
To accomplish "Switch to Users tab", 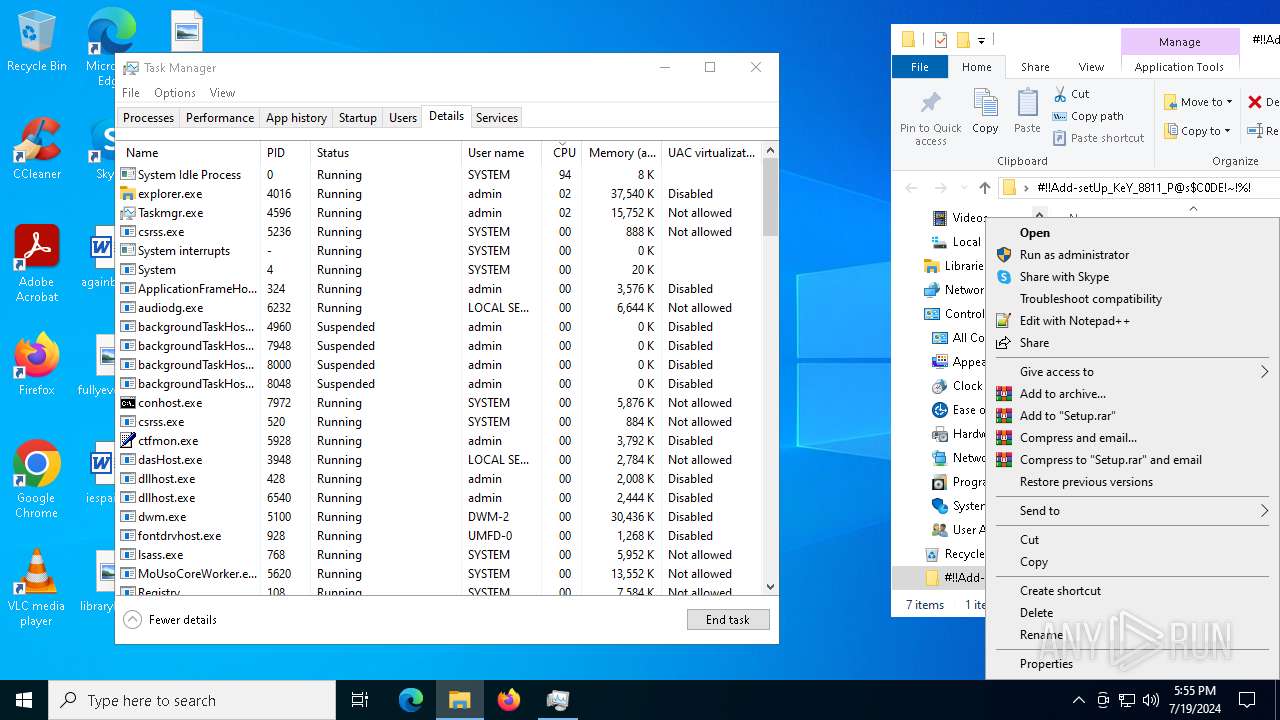I will (x=403, y=118).
